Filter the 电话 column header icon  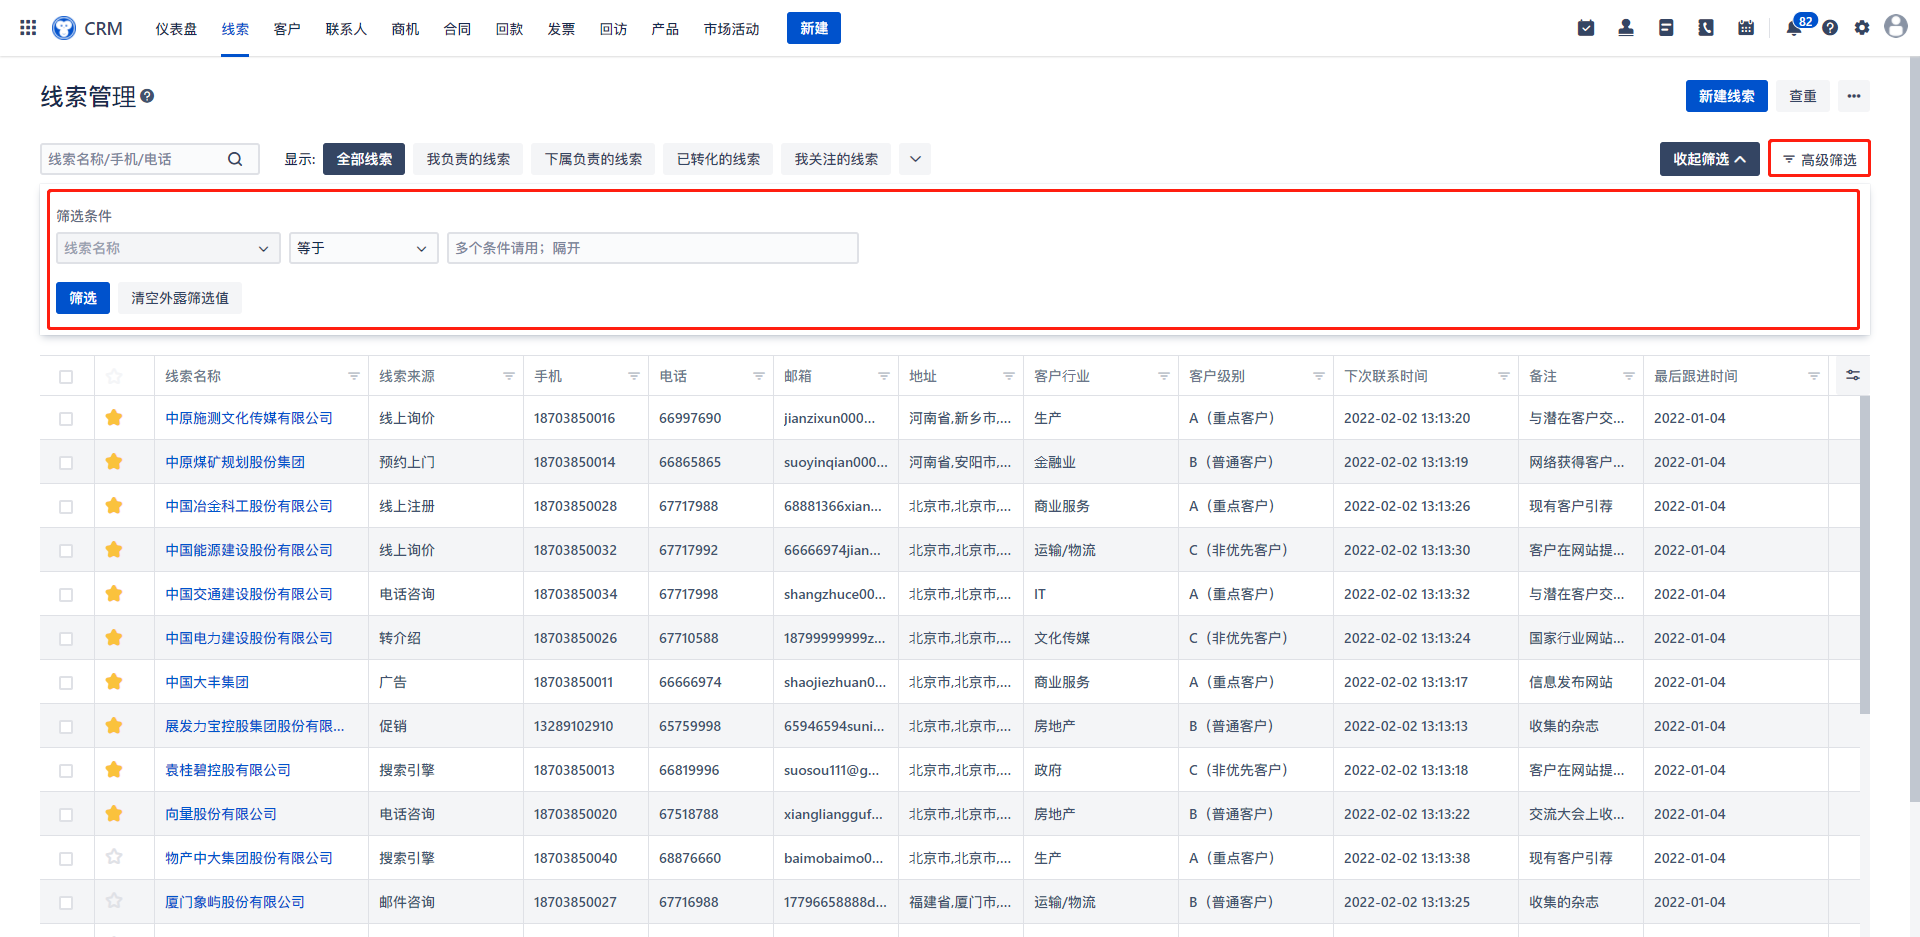(x=759, y=376)
